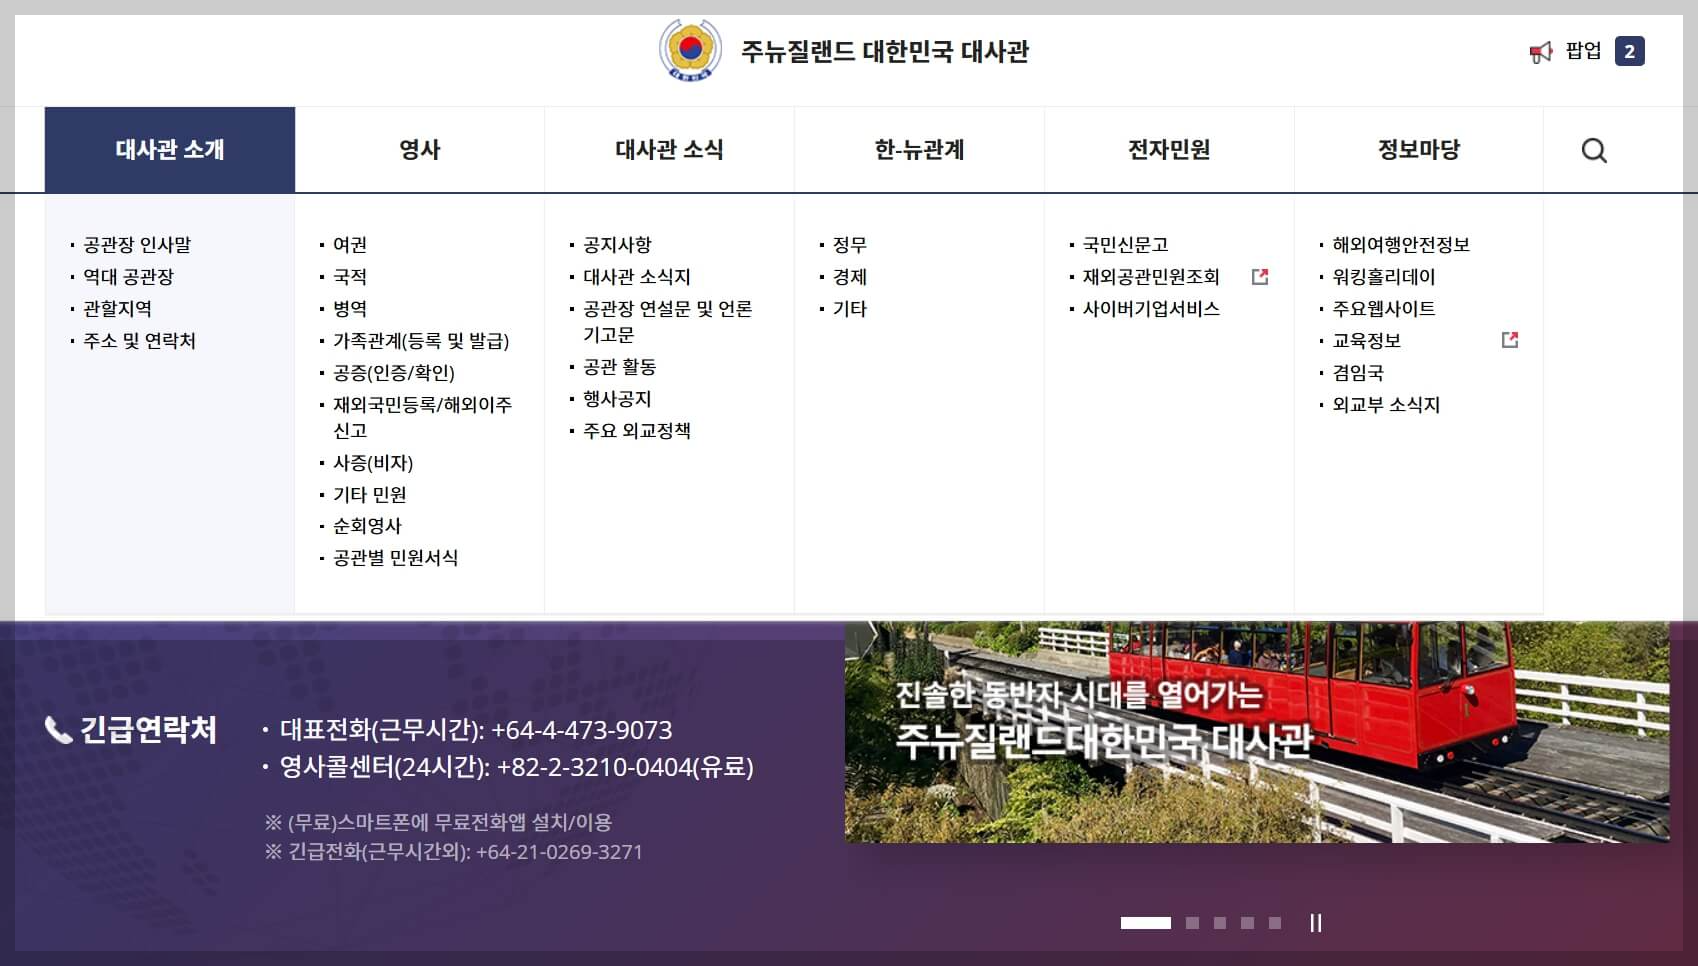Click the 팝업 label
Image resolution: width=1698 pixels, height=966 pixels.
(1584, 51)
